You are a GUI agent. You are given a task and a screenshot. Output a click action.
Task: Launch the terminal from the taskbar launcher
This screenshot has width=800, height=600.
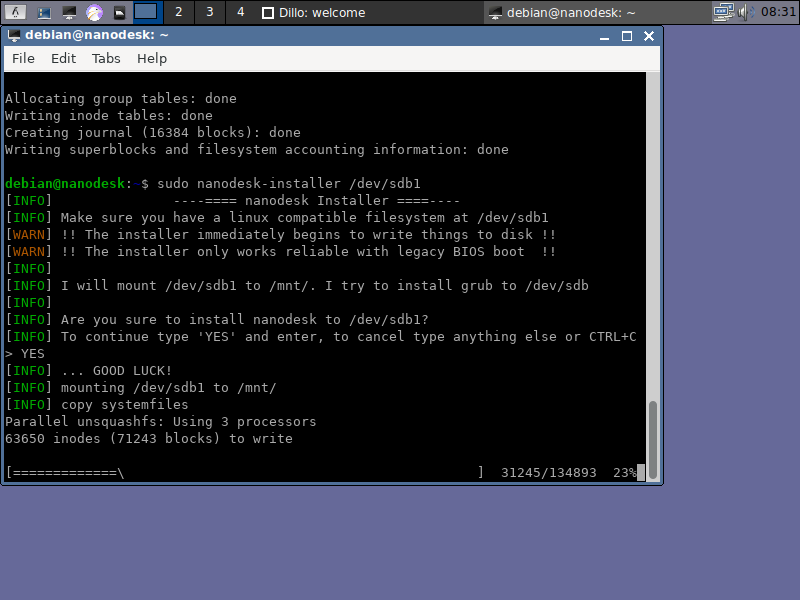pyautogui.click(x=69, y=12)
